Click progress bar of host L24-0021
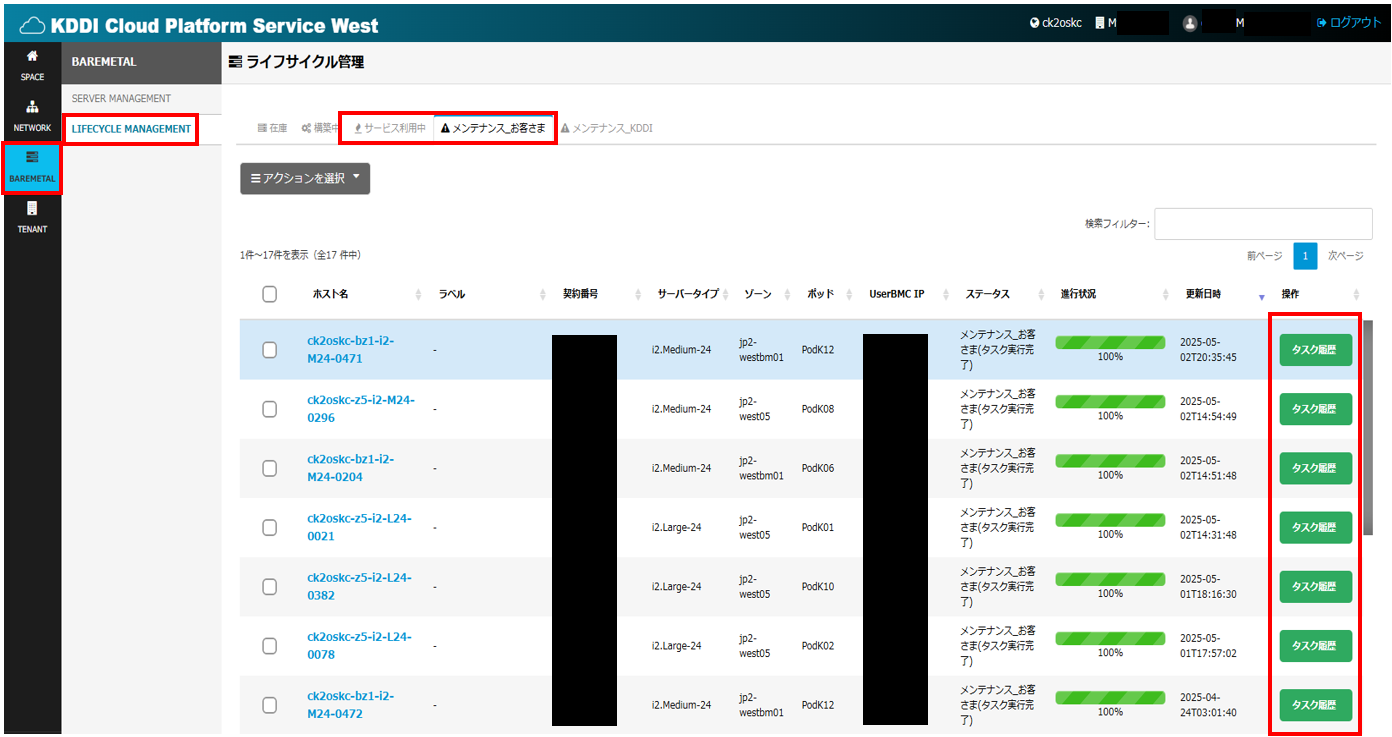Viewport: 1392px width, 737px height. point(1110,520)
